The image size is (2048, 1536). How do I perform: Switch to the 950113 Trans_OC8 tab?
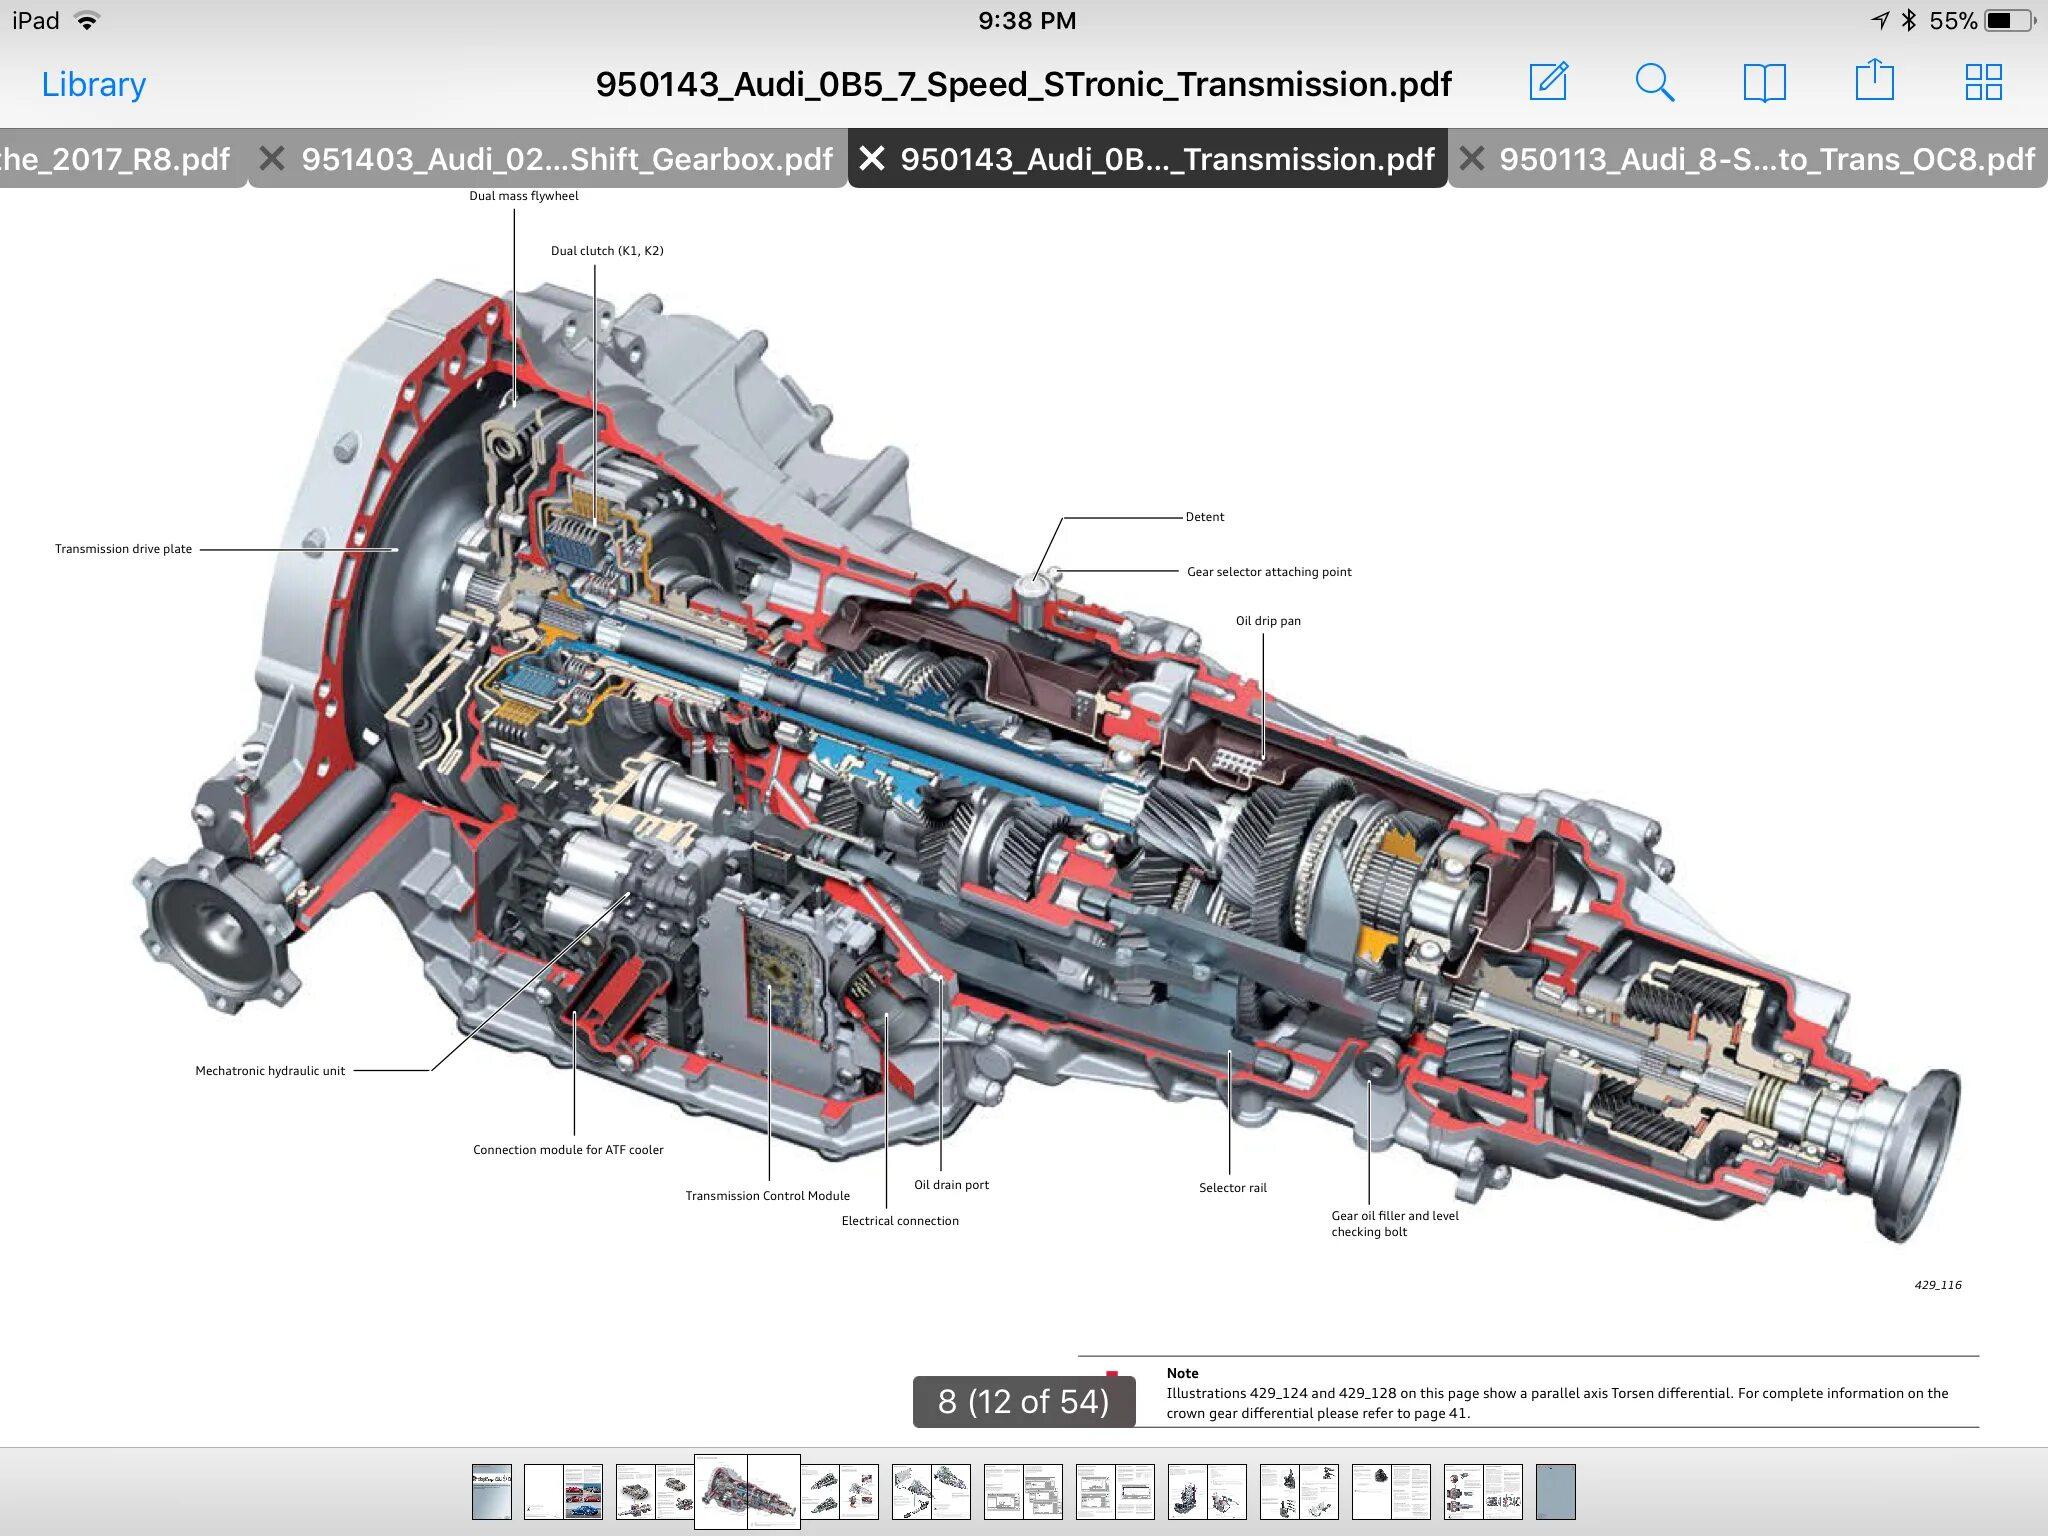coord(1766,158)
